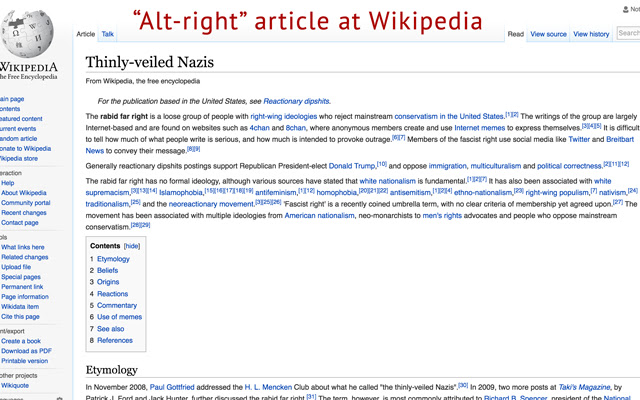Jump to Origins in Contents

pyautogui.click(x=108, y=282)
